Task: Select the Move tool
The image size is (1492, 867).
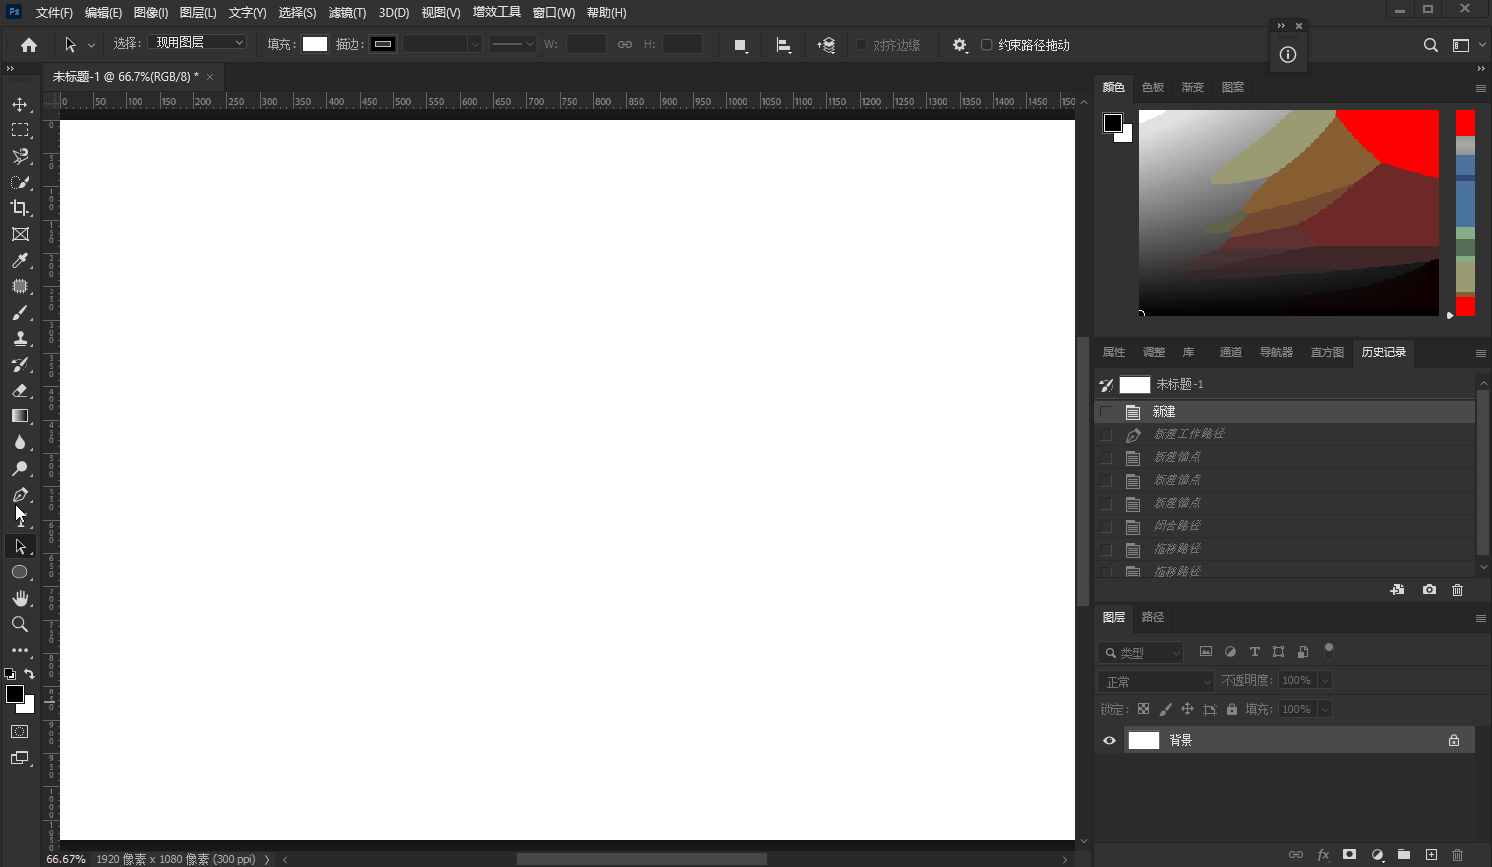Action: [20, 104]
